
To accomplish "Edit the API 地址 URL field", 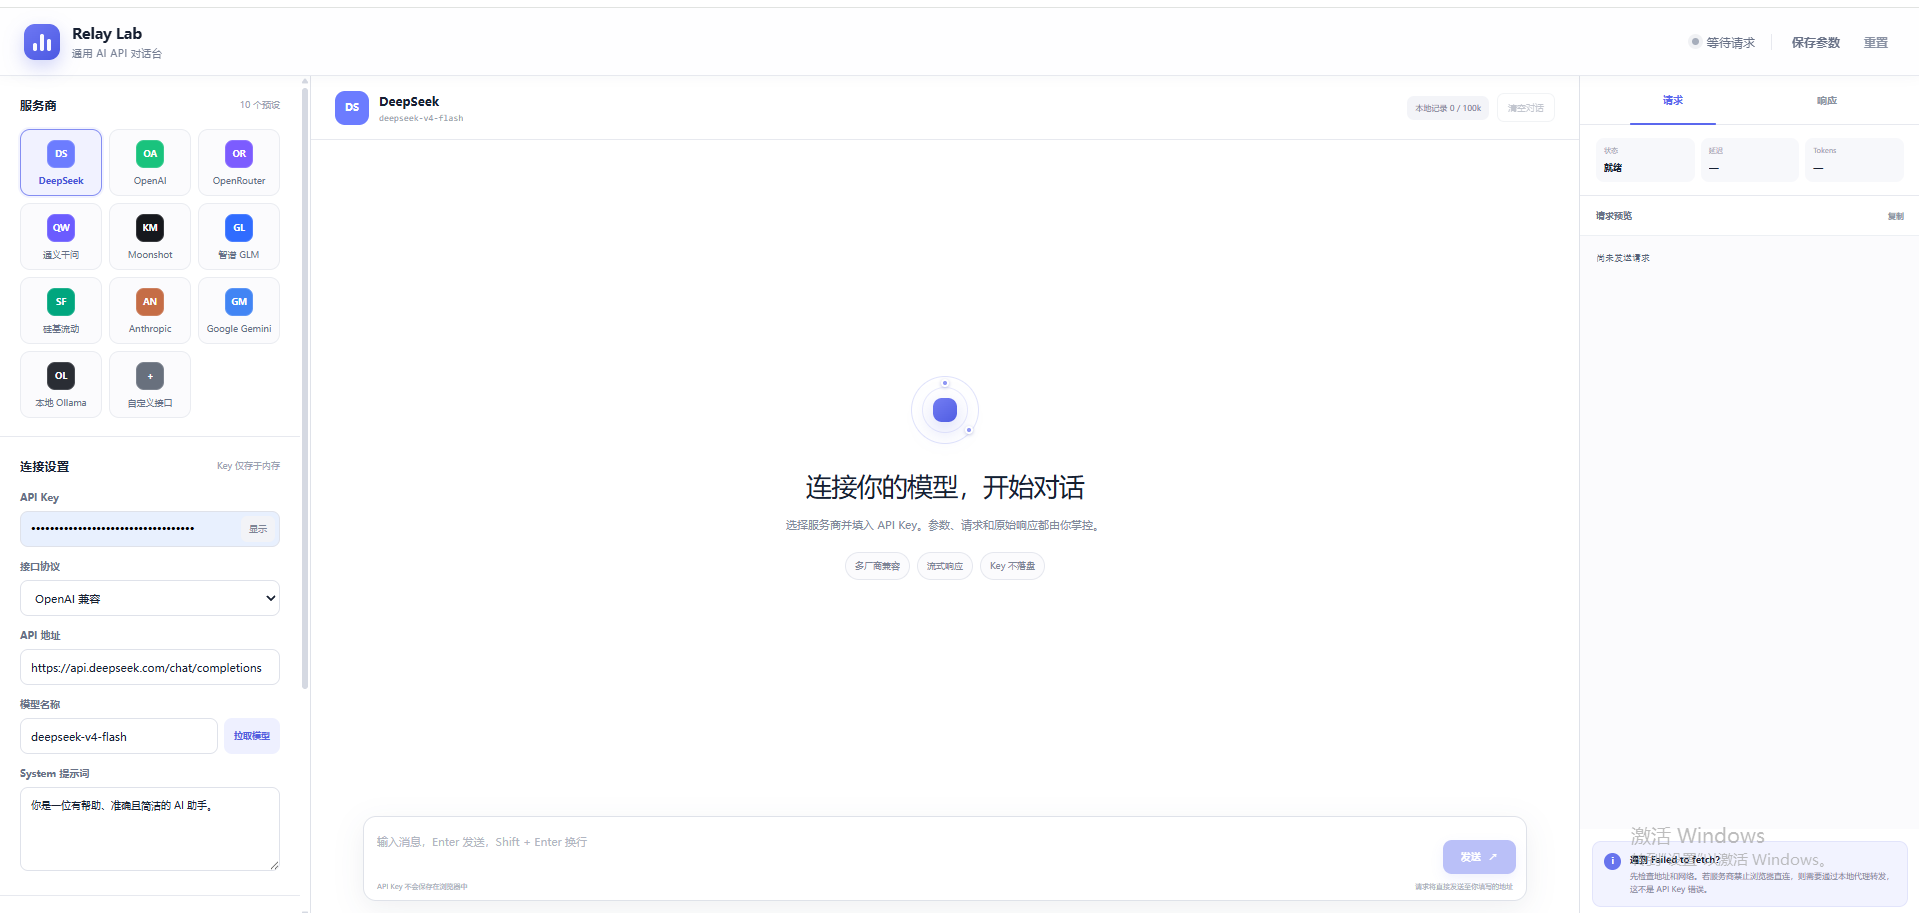I will point(150,667).
